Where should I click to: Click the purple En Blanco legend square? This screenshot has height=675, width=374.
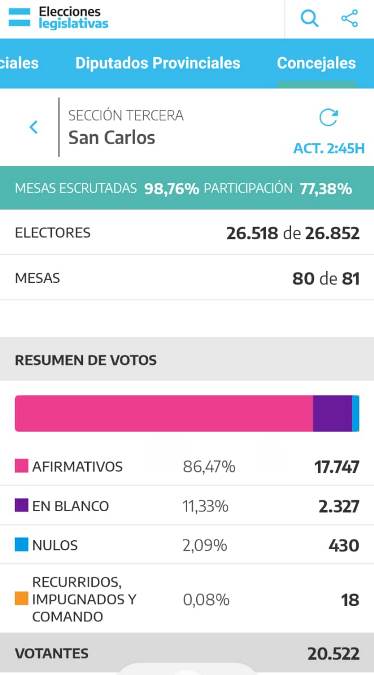coord(22,505)
